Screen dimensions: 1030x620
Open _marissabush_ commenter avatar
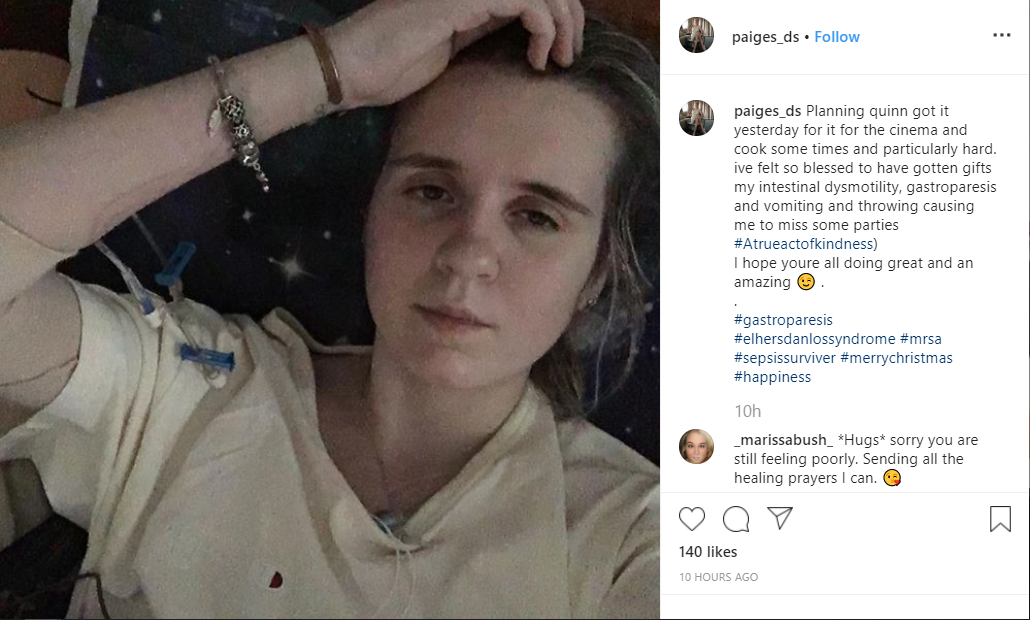tap(696, 447)
